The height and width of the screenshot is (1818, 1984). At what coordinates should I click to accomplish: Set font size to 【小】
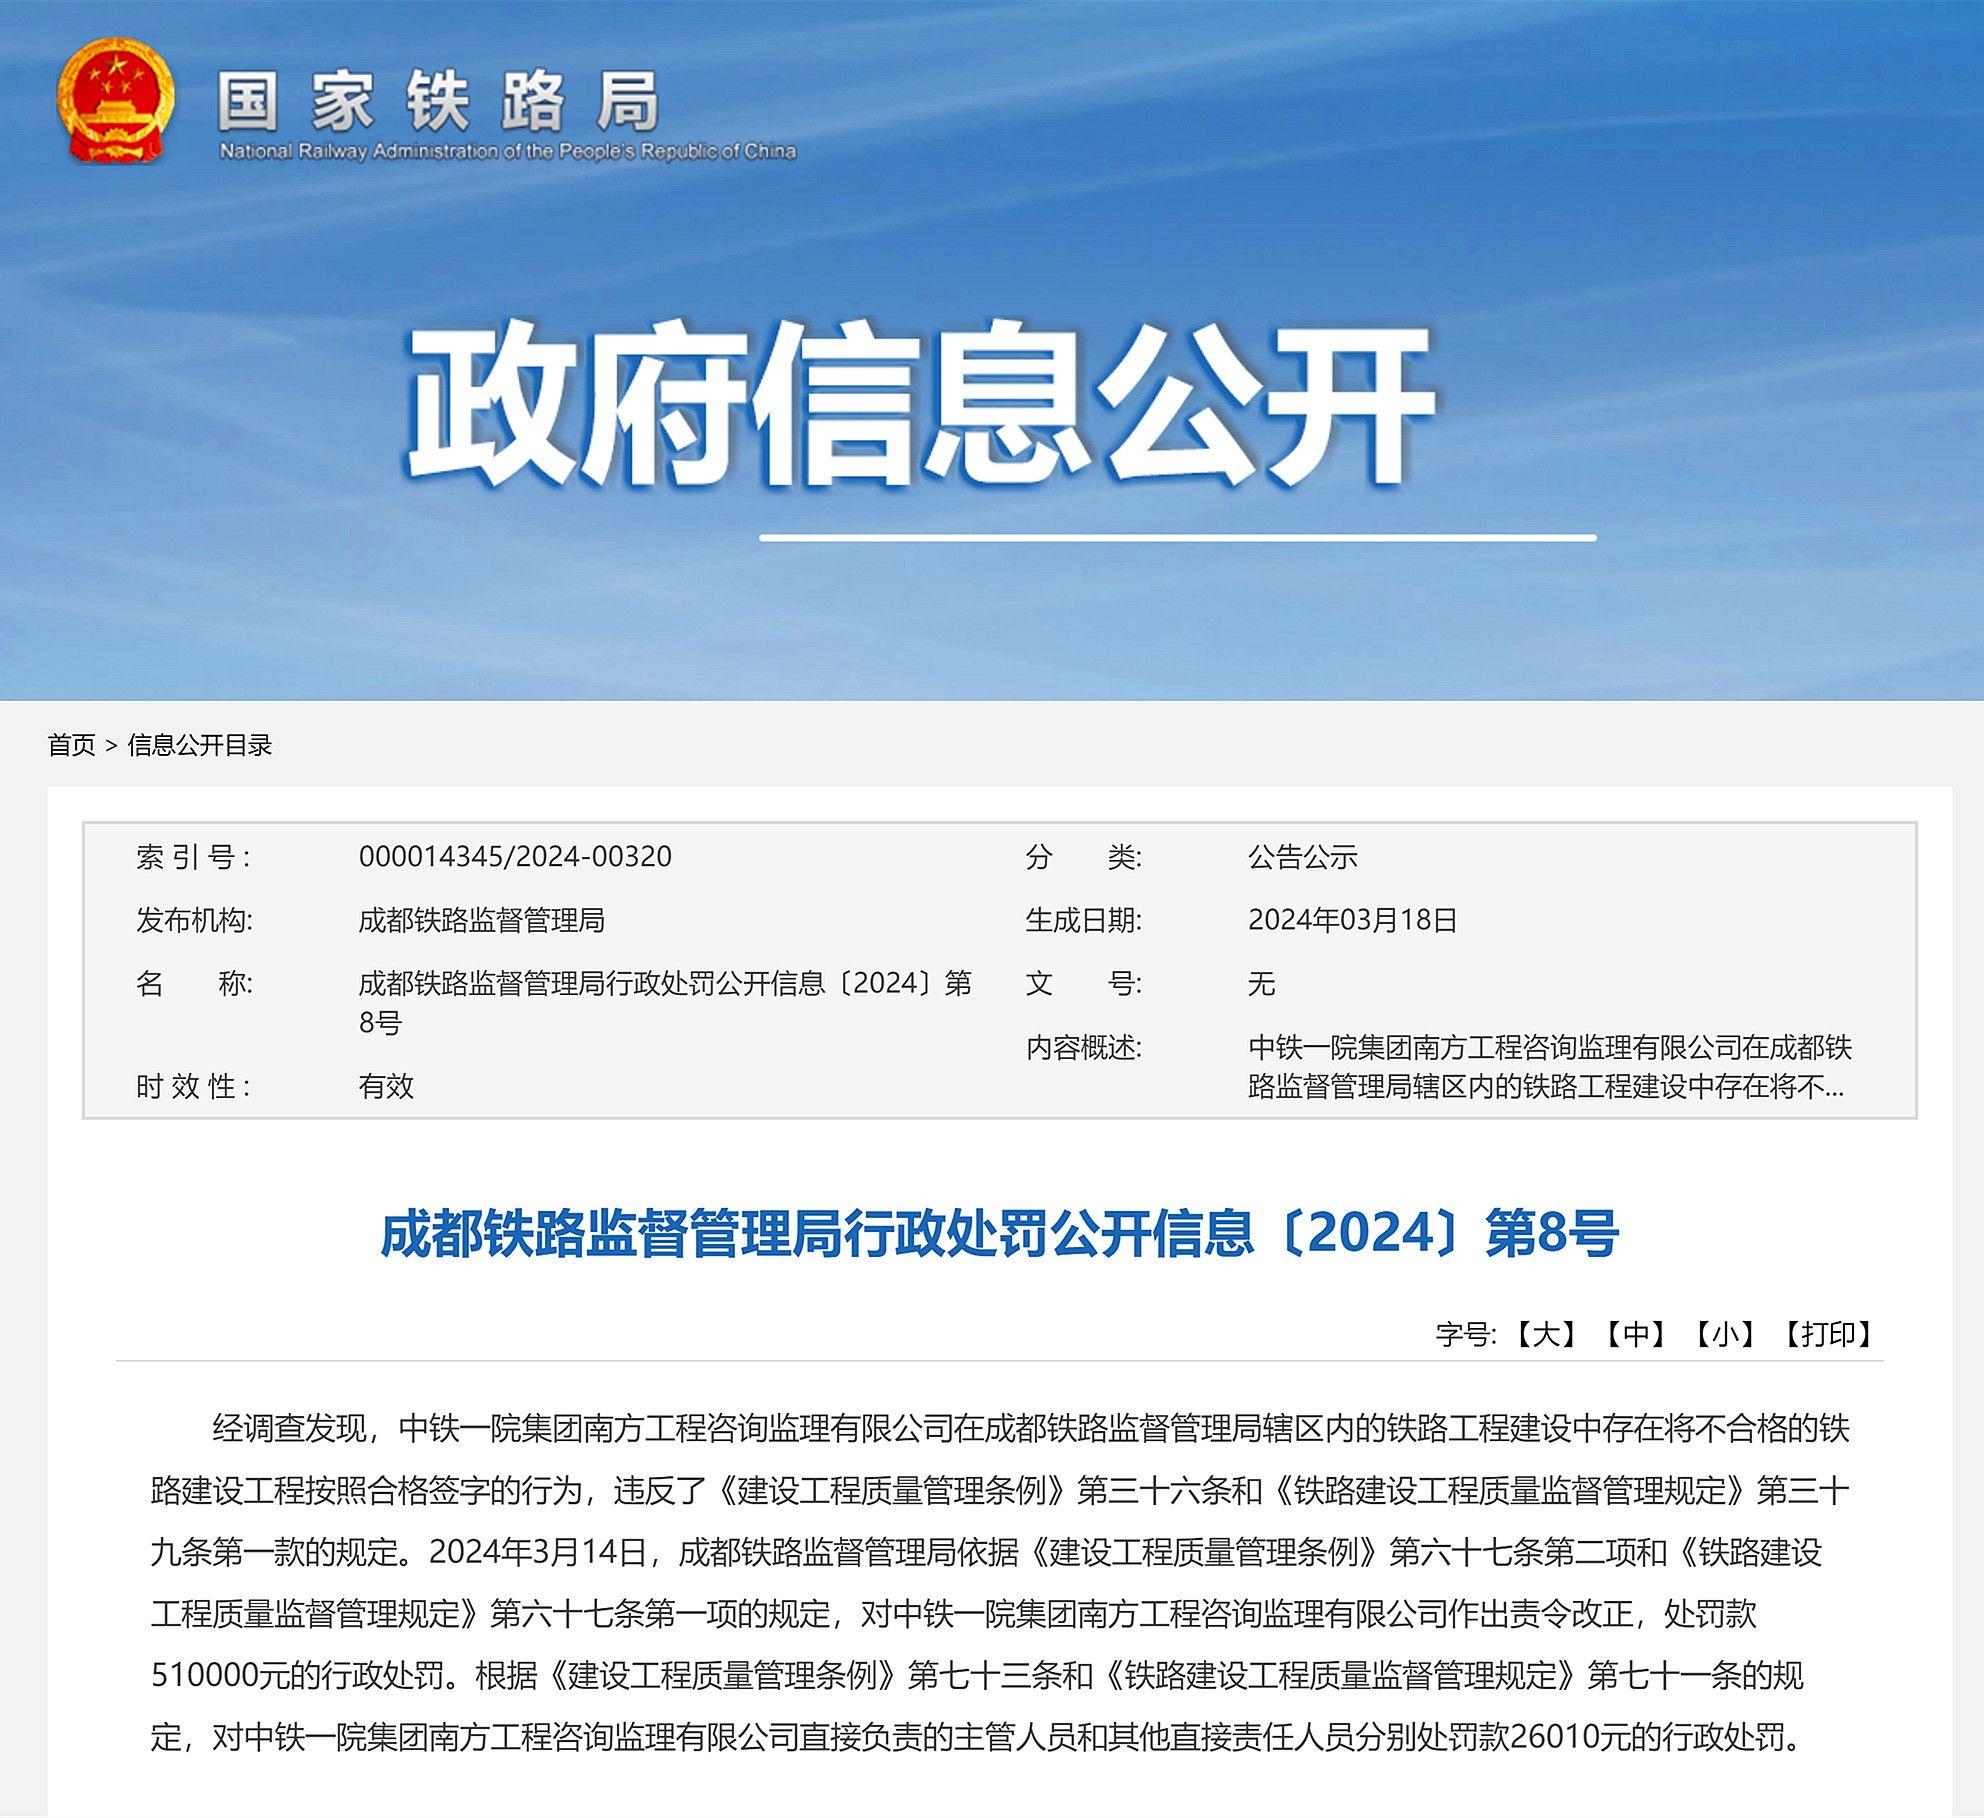1724,1334
